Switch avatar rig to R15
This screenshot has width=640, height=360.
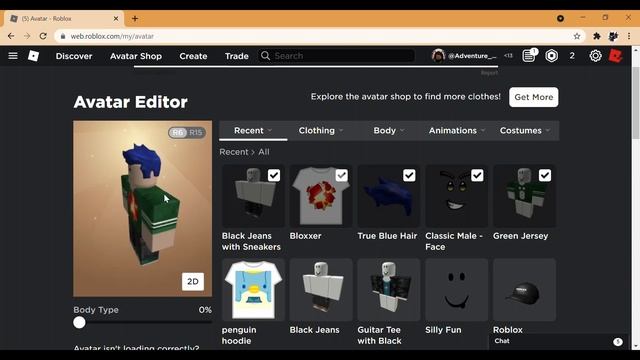click(x=196, y=133)
